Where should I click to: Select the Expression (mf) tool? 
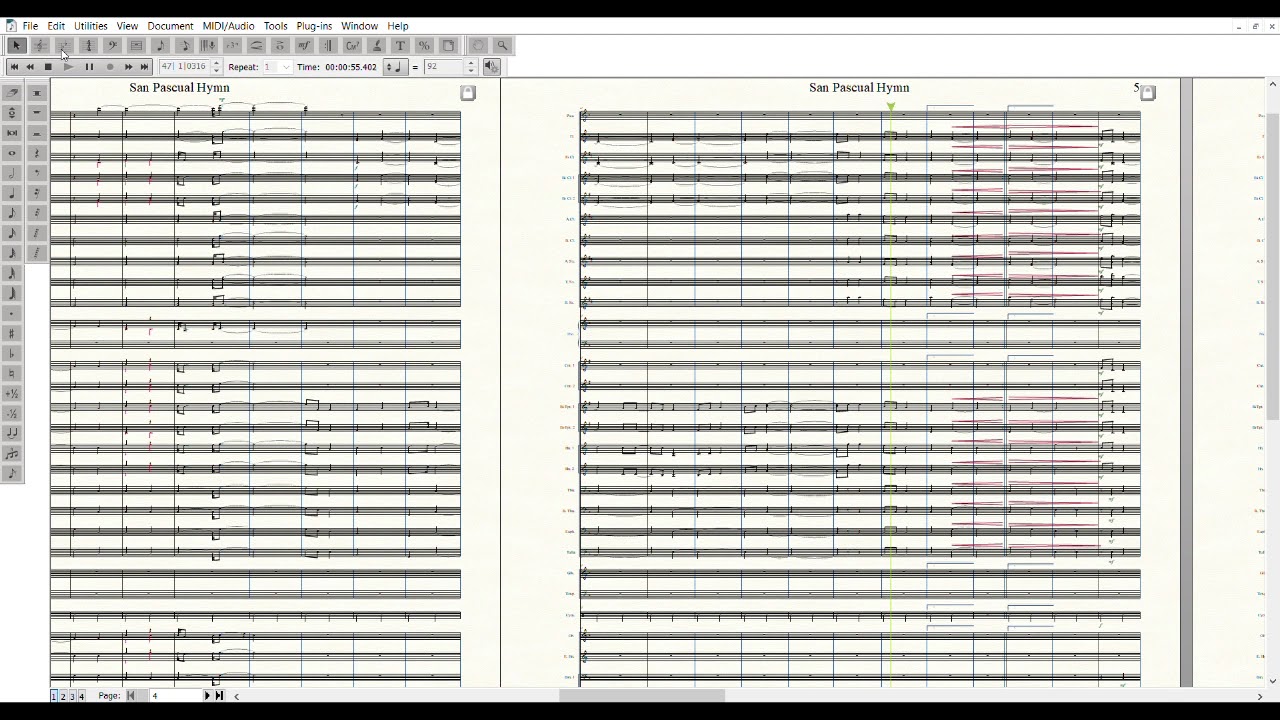(304, 45)
